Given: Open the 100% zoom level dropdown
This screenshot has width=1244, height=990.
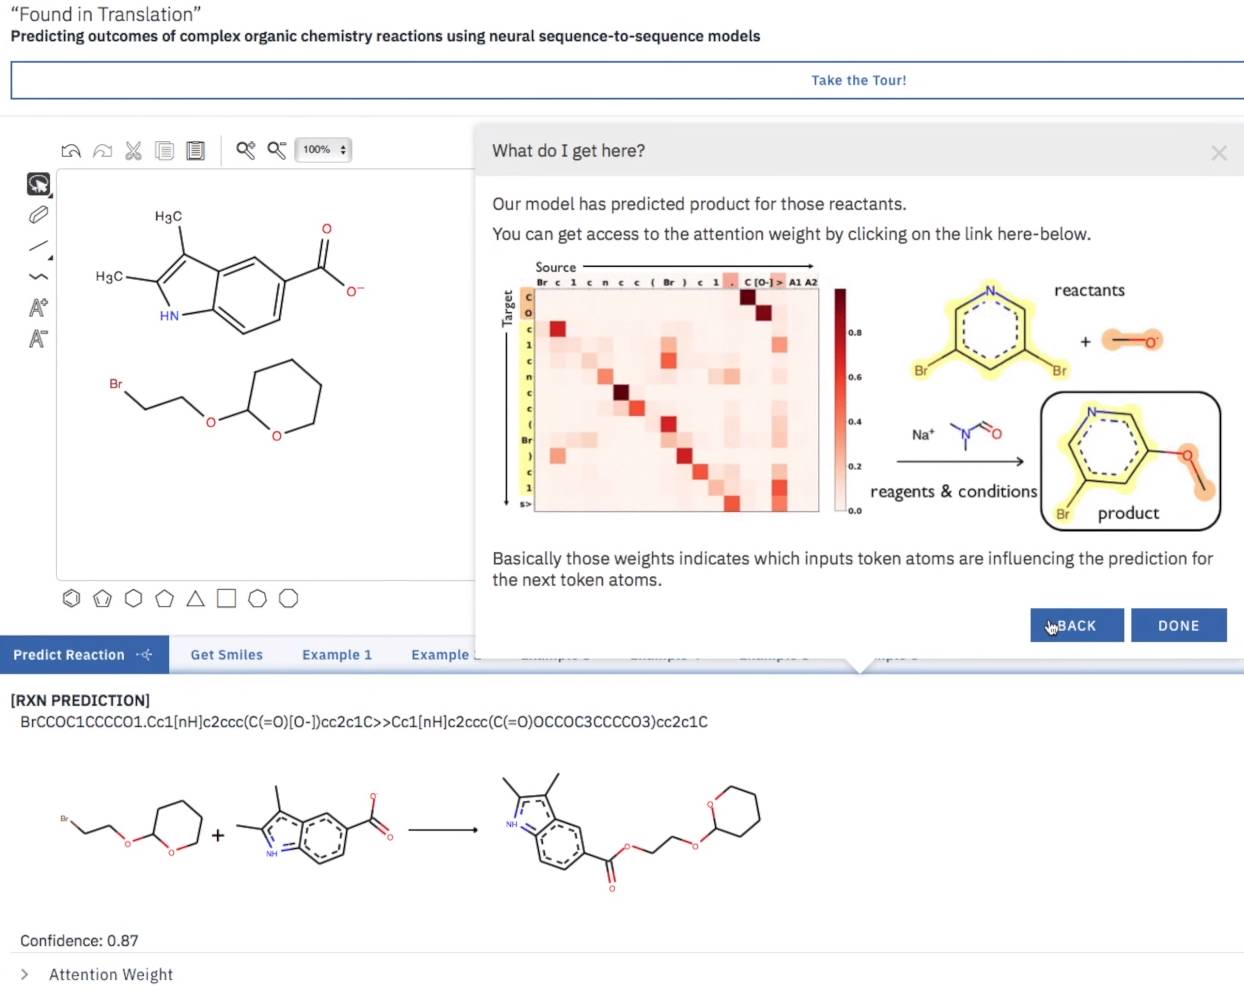Looking at the screenshot, I should [323, 150].
